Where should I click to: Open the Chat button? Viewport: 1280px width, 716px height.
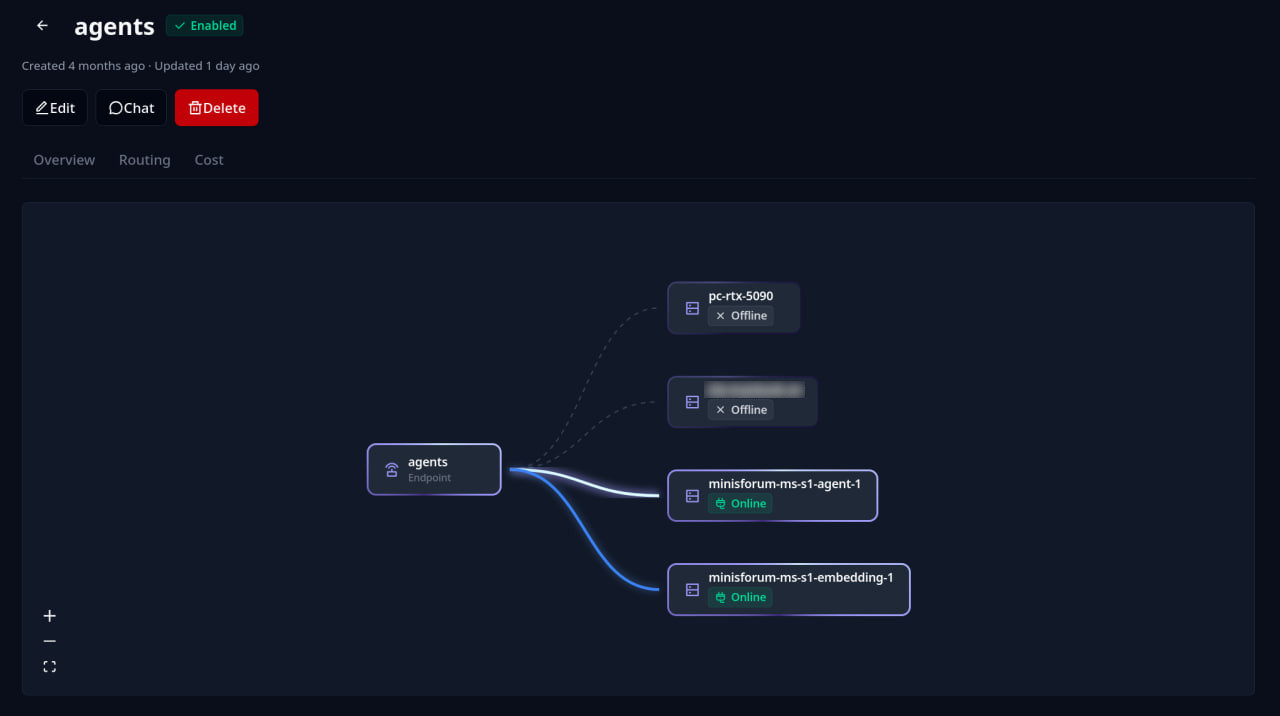131,108
